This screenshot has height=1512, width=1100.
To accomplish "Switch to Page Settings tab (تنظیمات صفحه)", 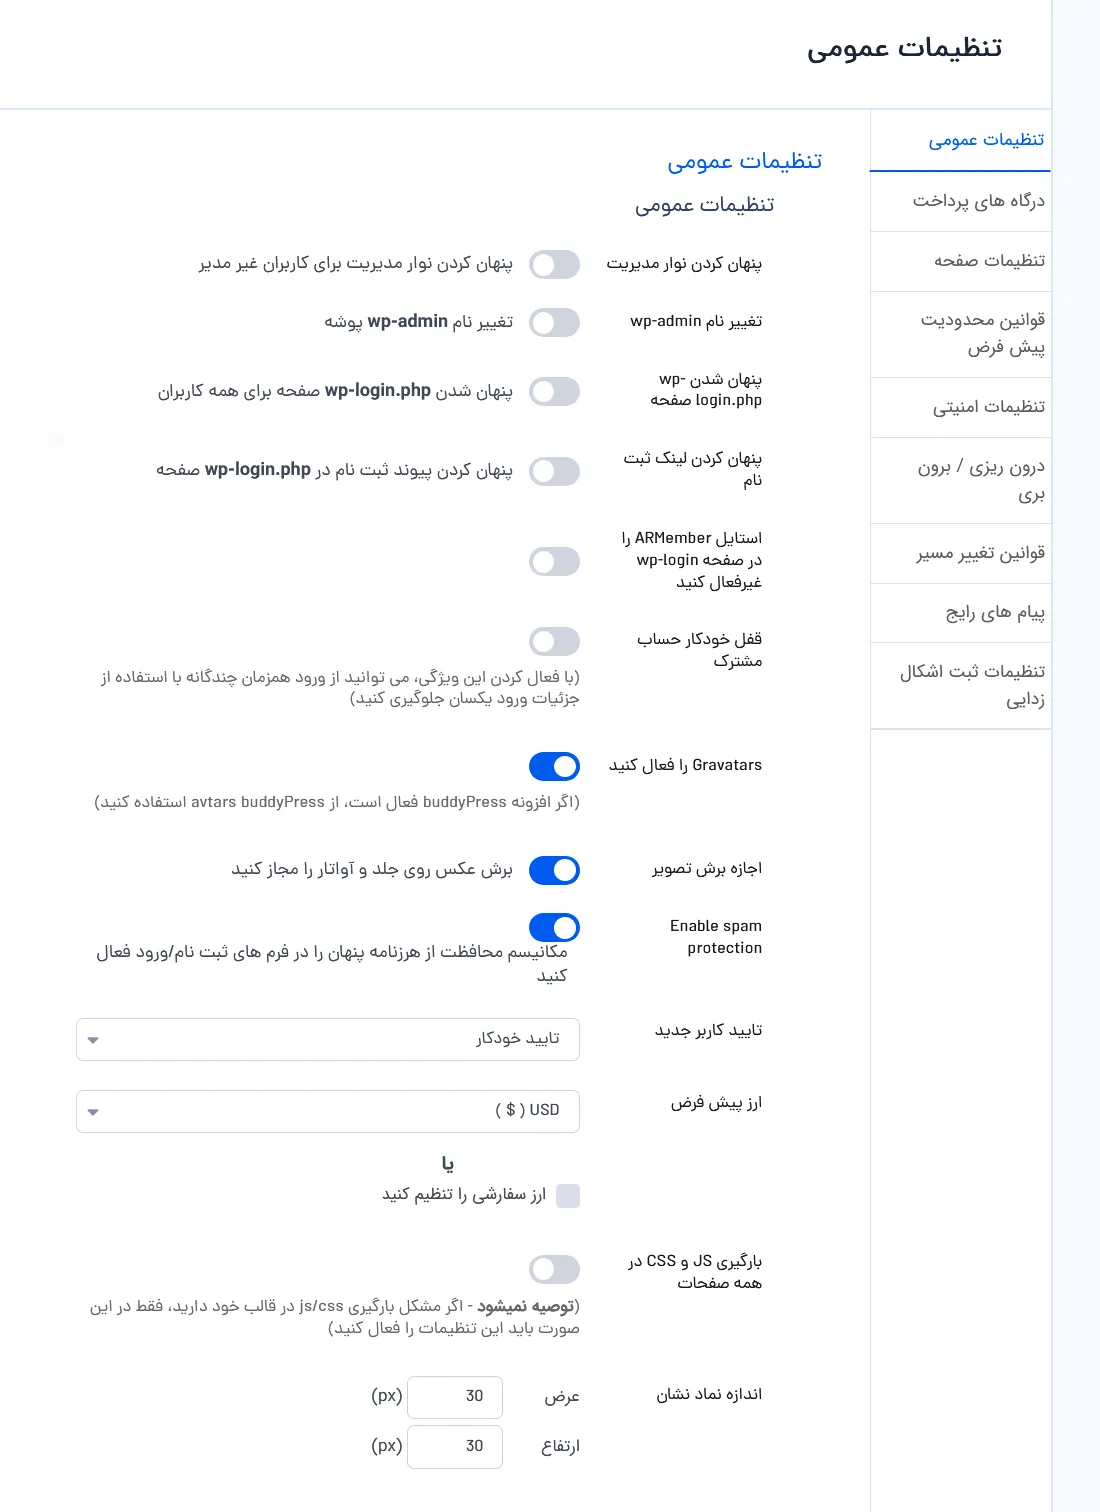I will pos(961,262).
